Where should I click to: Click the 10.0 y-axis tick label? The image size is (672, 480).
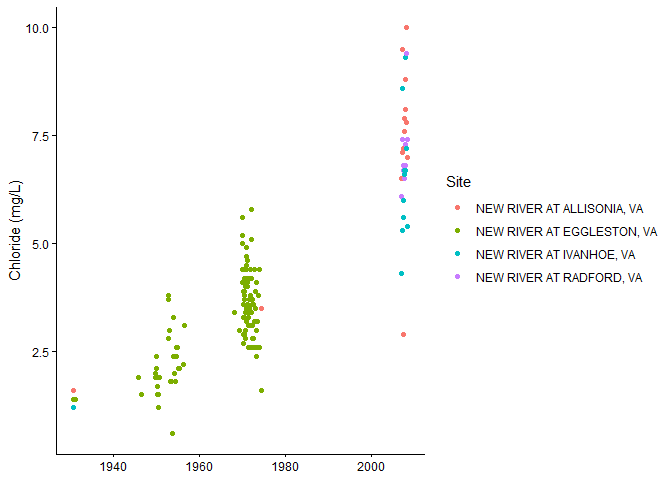point(37,28)
